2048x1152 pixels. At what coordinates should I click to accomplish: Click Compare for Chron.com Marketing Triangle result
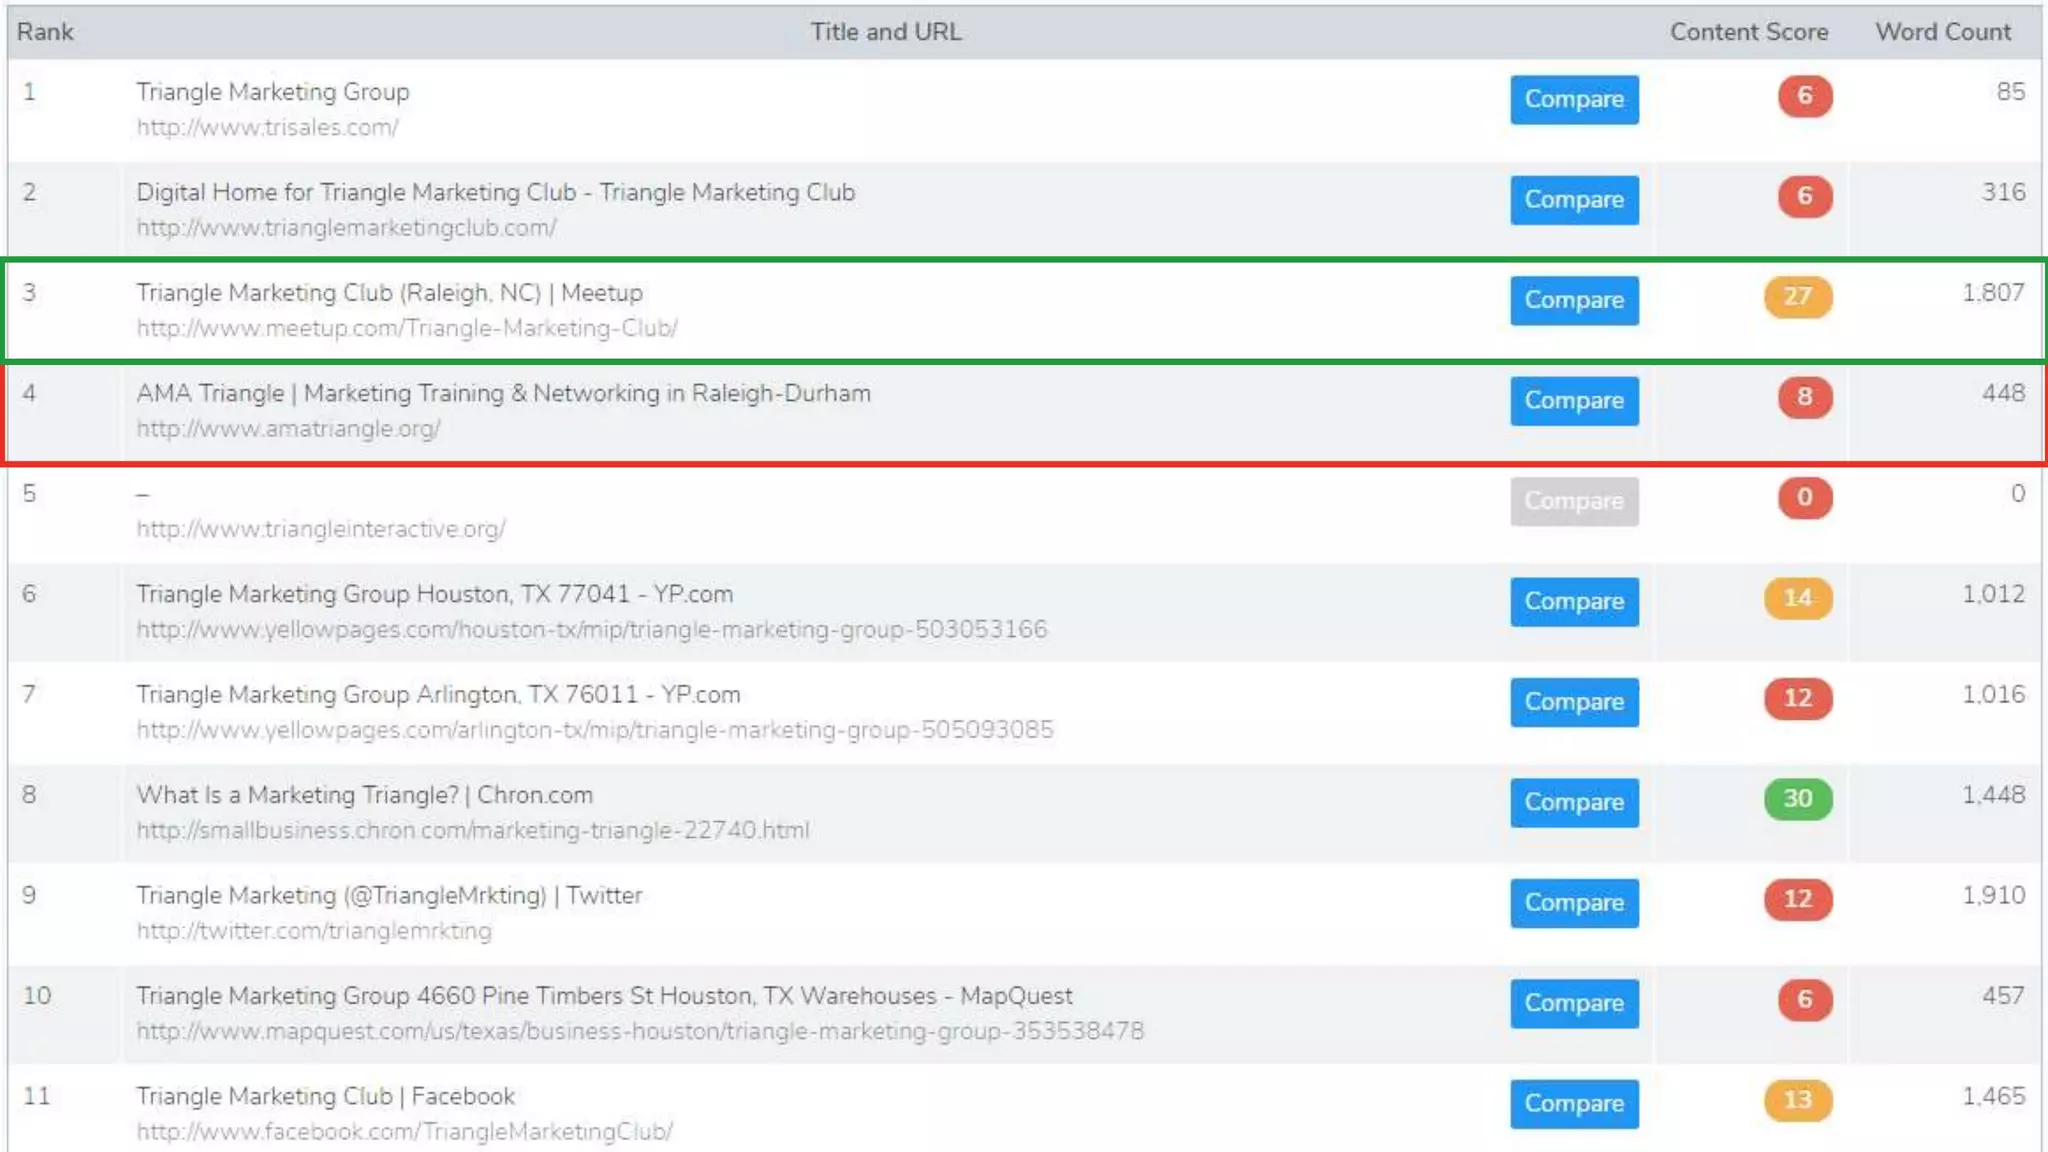pyautogui.click(x=1574, y=803)
